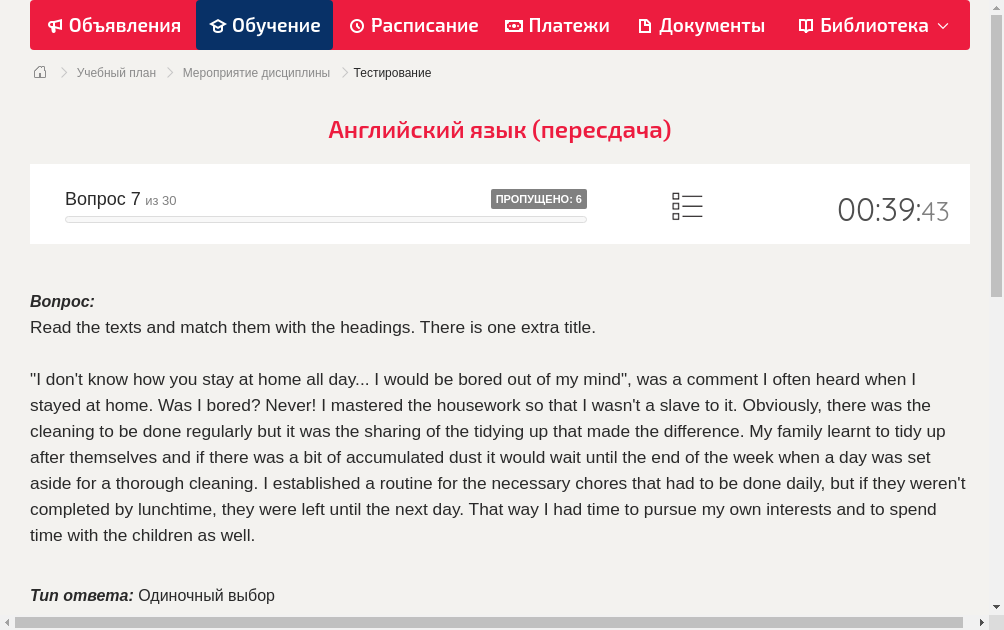
Task: Follow the Учебный план breadcrumb link
Action: point(117,73)
